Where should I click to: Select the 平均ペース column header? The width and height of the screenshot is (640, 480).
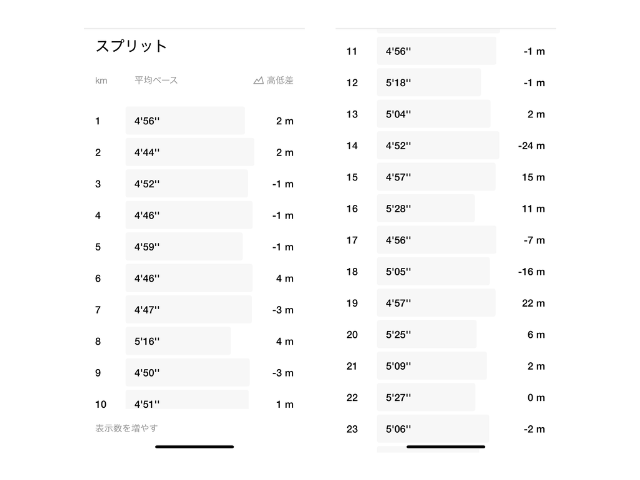pyautogui.click(x=156, y=80)
